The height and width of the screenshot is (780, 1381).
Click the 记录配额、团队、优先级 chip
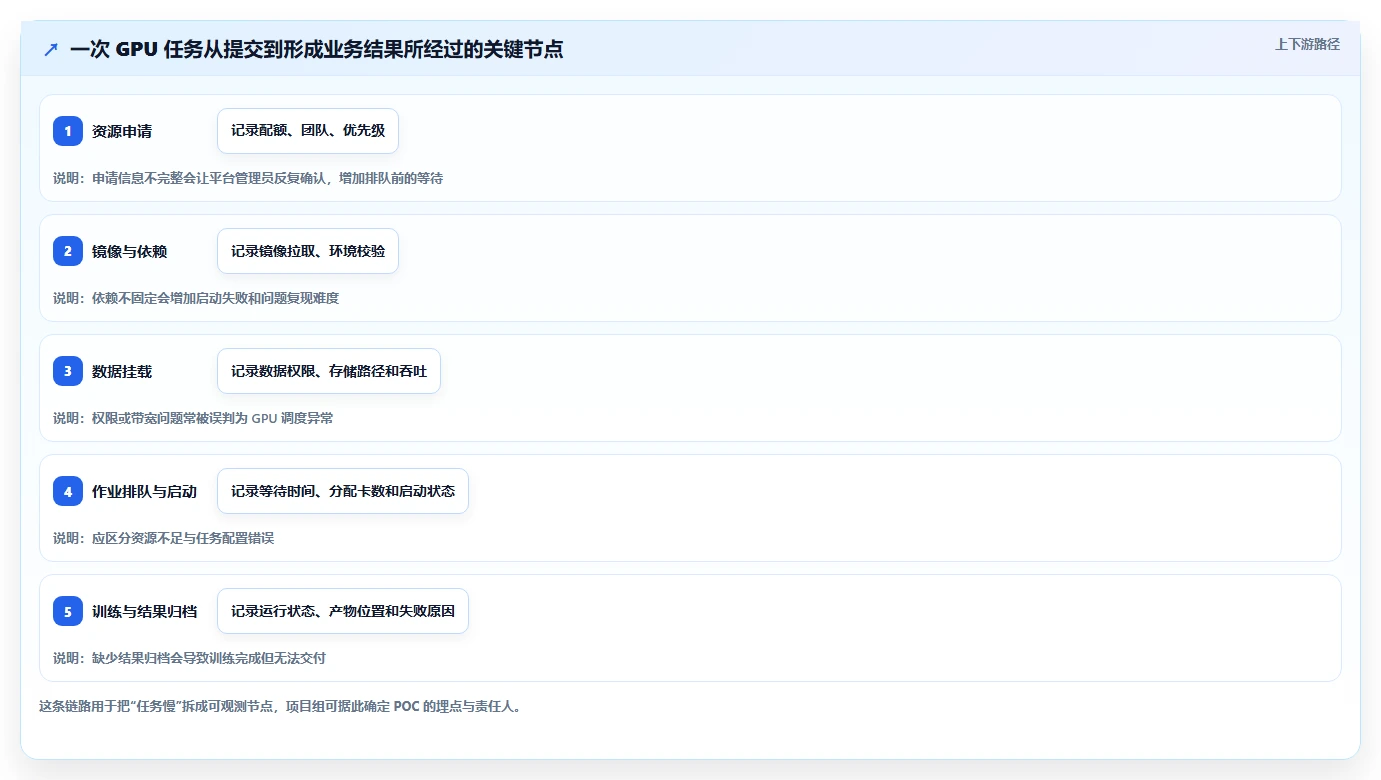pyautogui.click(x=308, y=131)
